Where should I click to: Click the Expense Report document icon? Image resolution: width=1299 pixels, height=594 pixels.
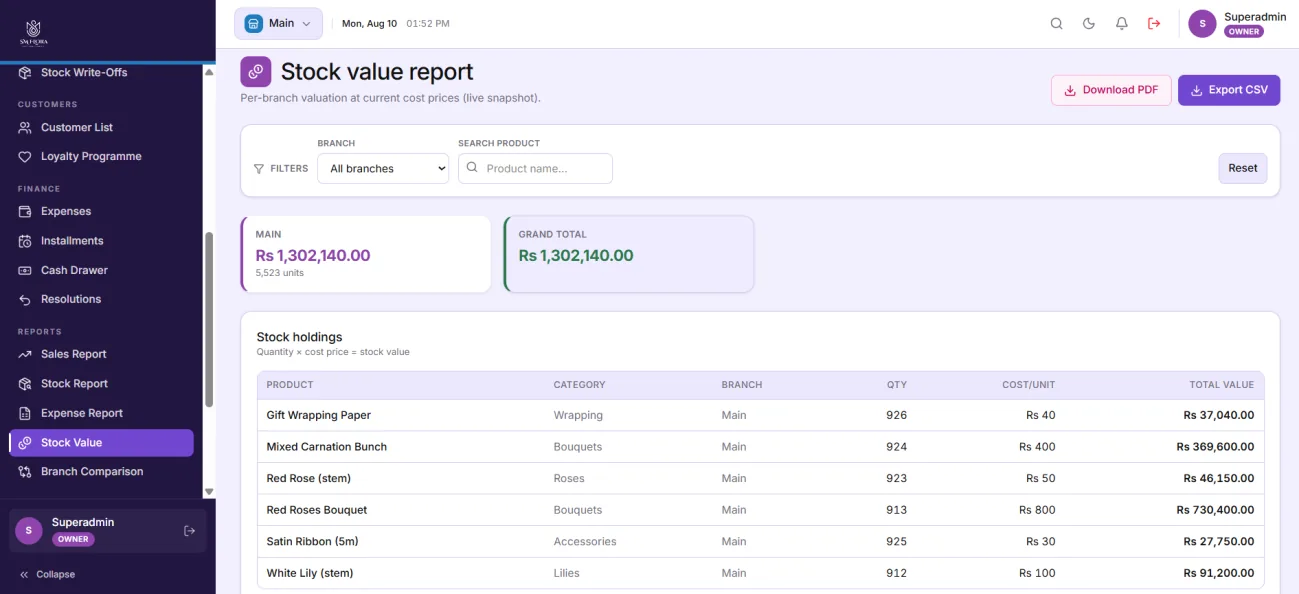pyautogui.click(x=25, y=414)
